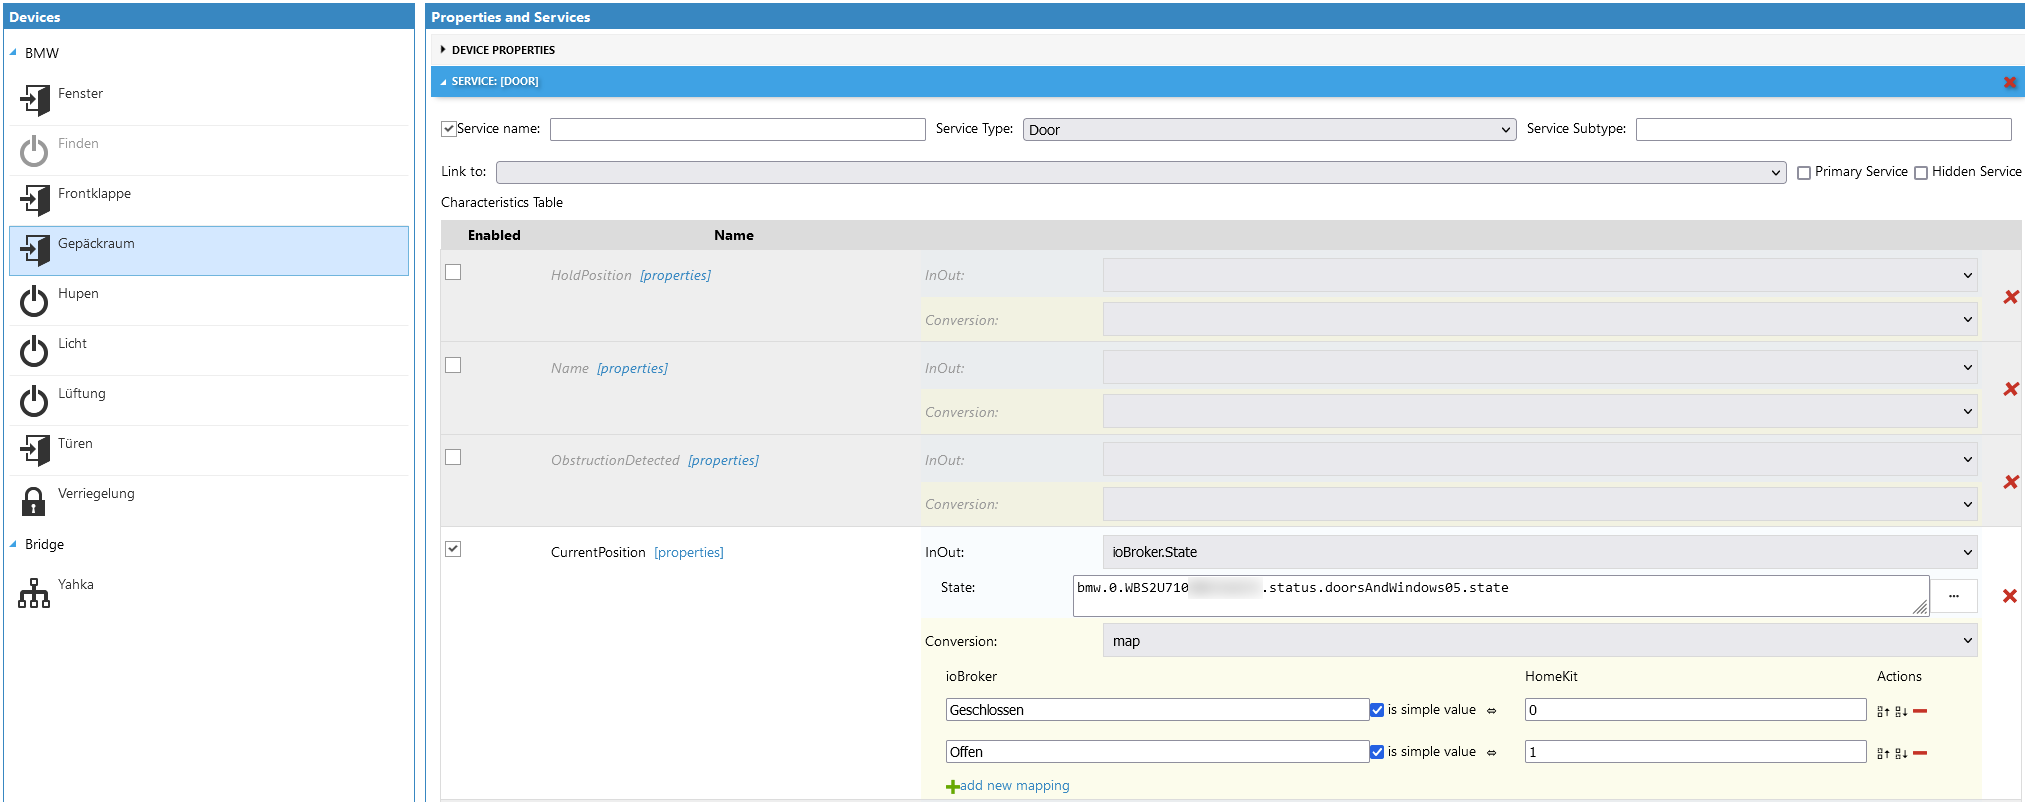
Task: Enable the HoldPosition characteristic checkbox
Action: pyautogui.click(x=453, y=273)
